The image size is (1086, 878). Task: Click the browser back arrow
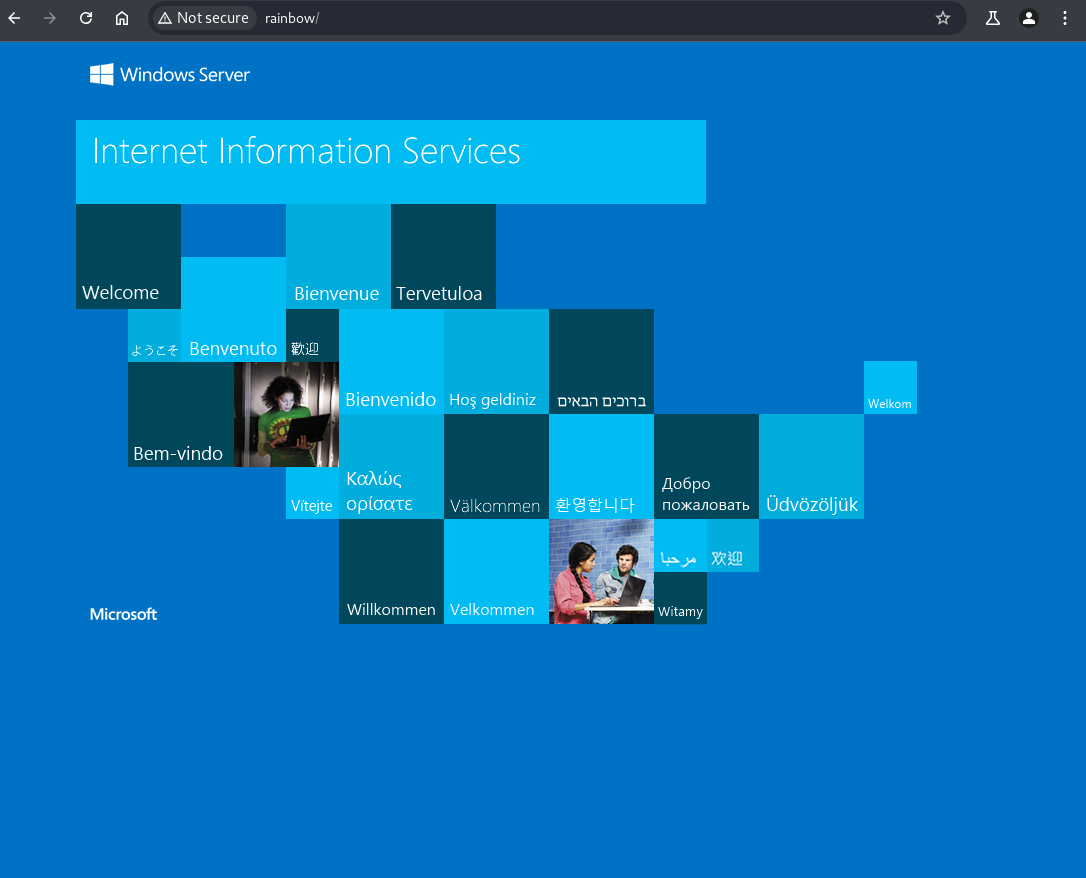click(15, 18)
